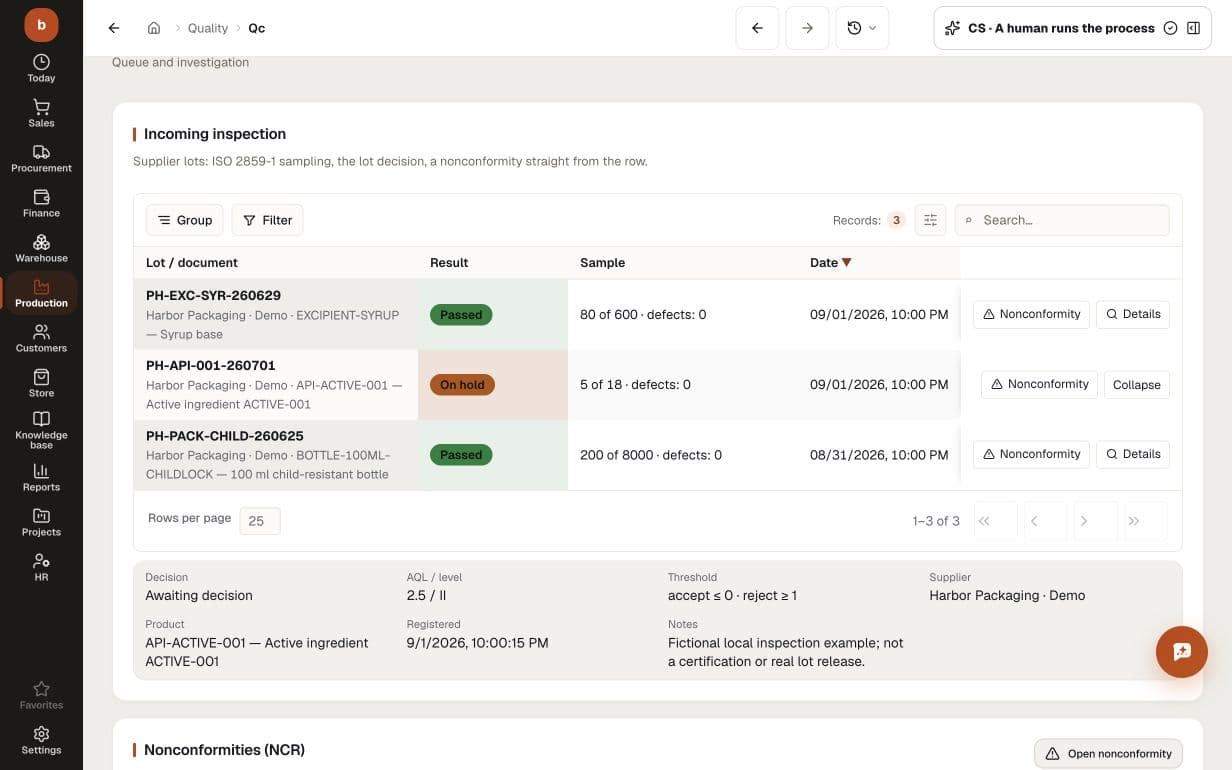Click the On hold status badge

pos(462,385)
